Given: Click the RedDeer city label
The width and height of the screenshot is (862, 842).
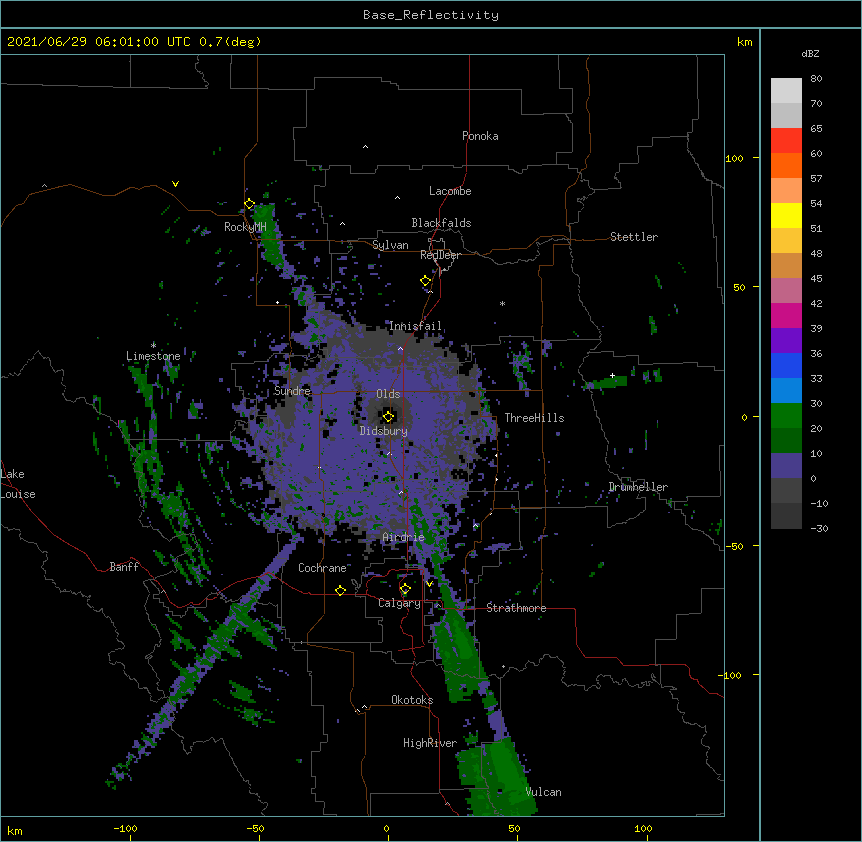Looking at the screenshot, I should [440, 255].
